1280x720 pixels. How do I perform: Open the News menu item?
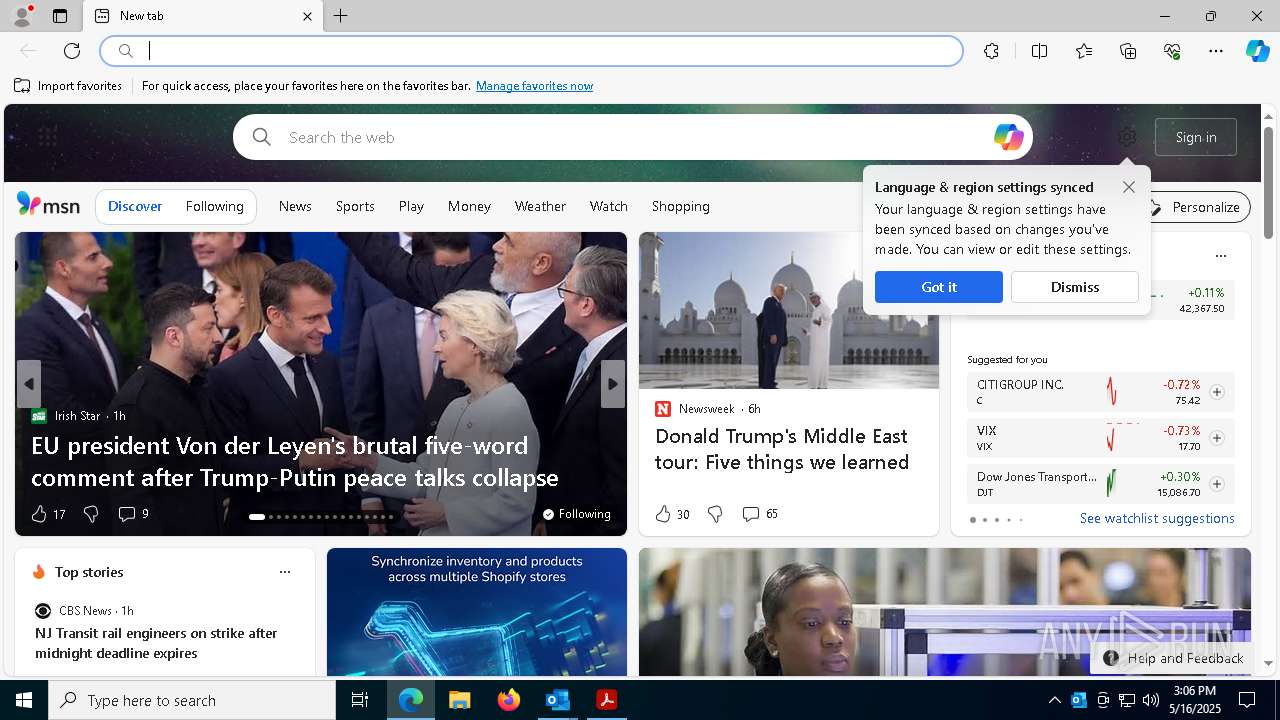click(295, 206)
